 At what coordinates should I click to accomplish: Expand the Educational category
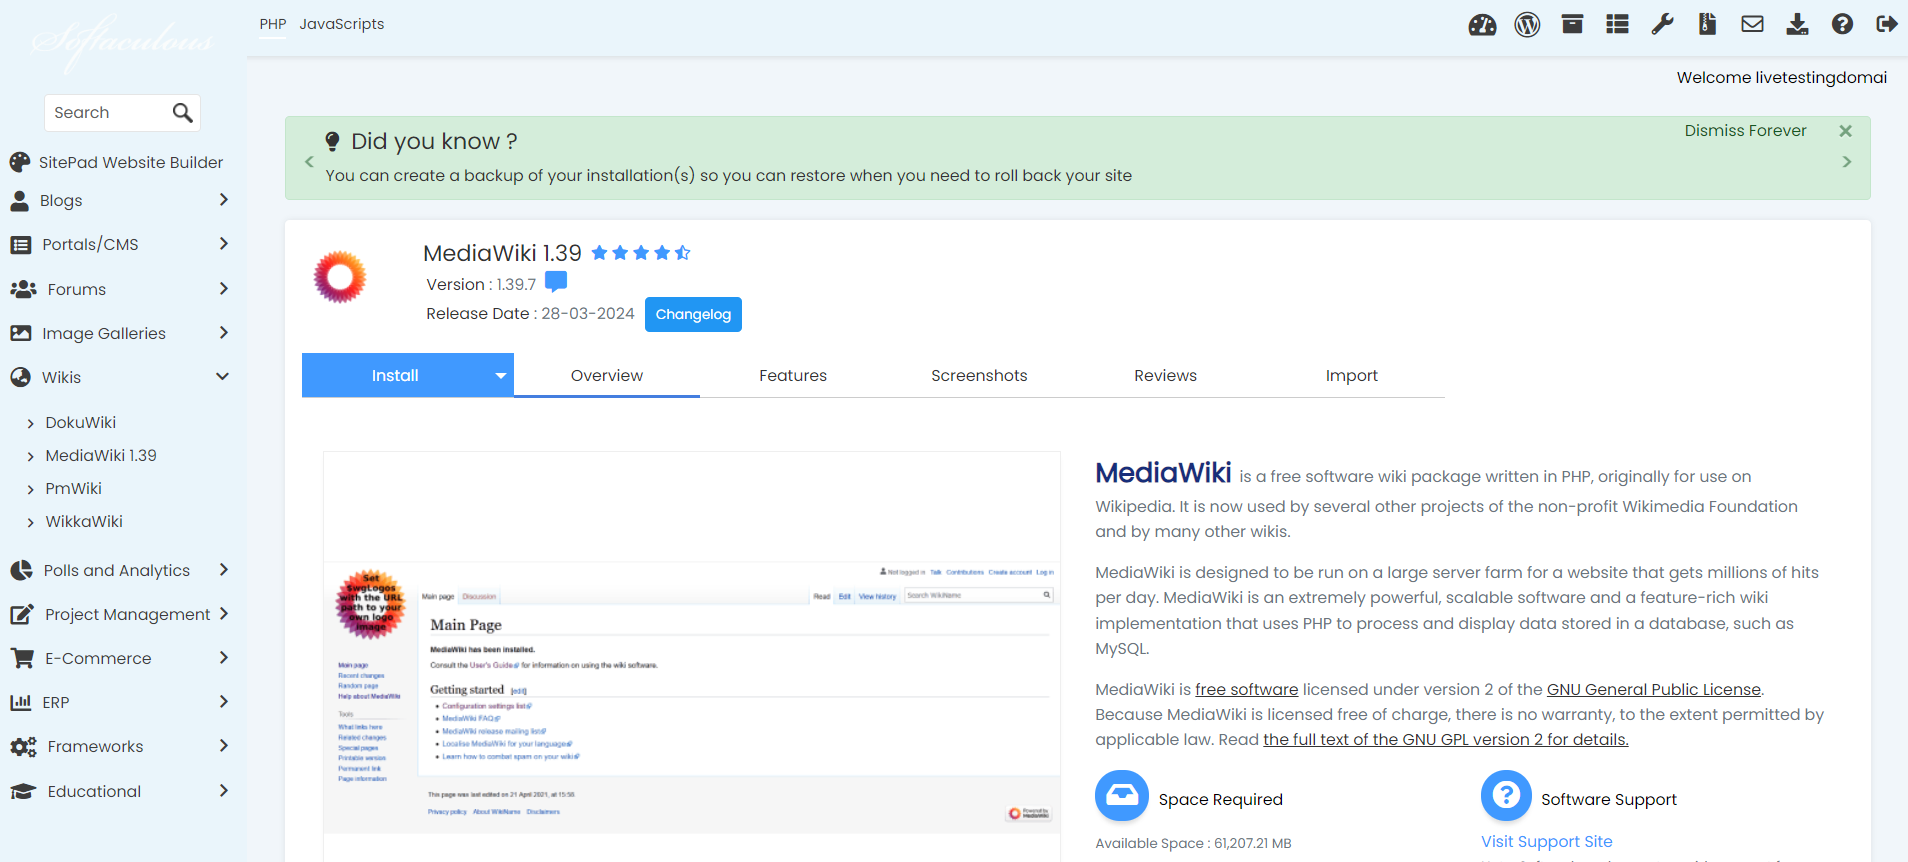tap(118, 791)
